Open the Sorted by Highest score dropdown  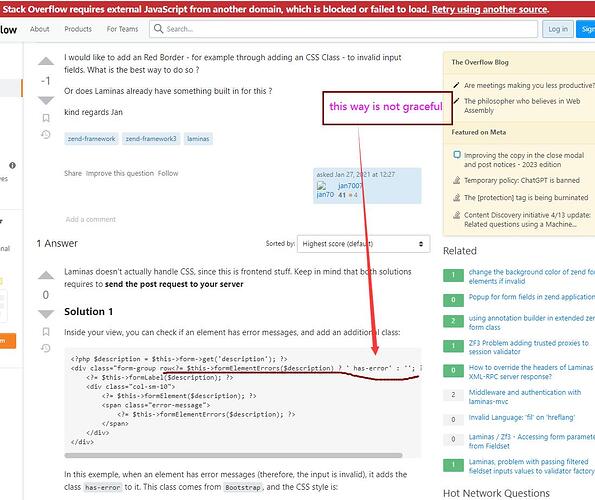point(364,244)
